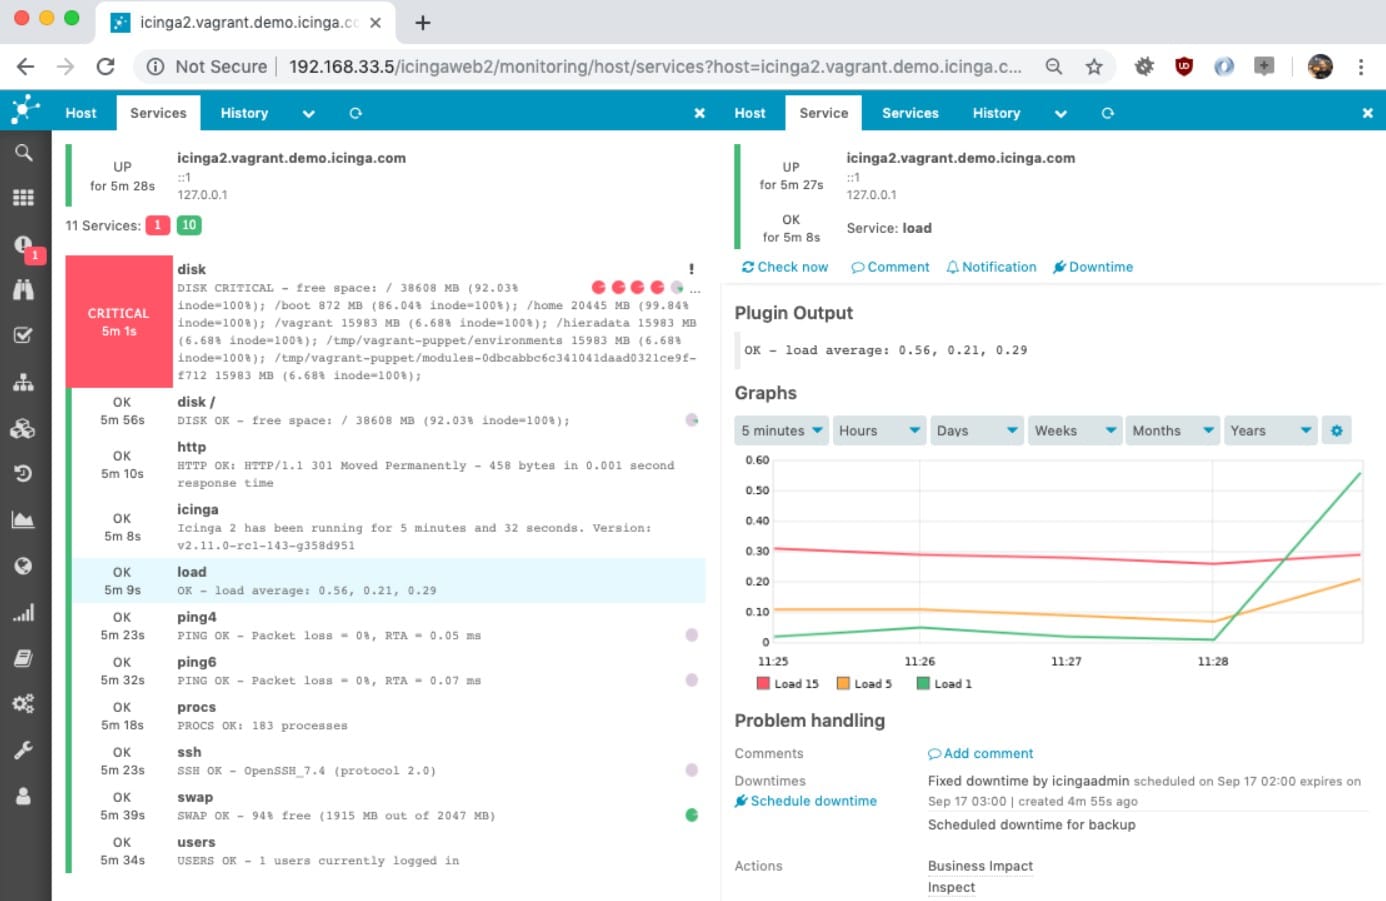Image resolution: width=1386 pixels, height=901 pixels.
Task: Open the Configuration gears icon in sidebar
Action: pyautogui.click(x=26, y=703)
